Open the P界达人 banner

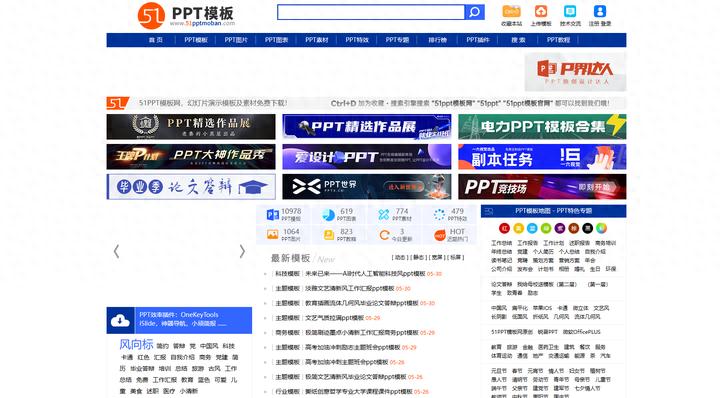pos(575,72)
